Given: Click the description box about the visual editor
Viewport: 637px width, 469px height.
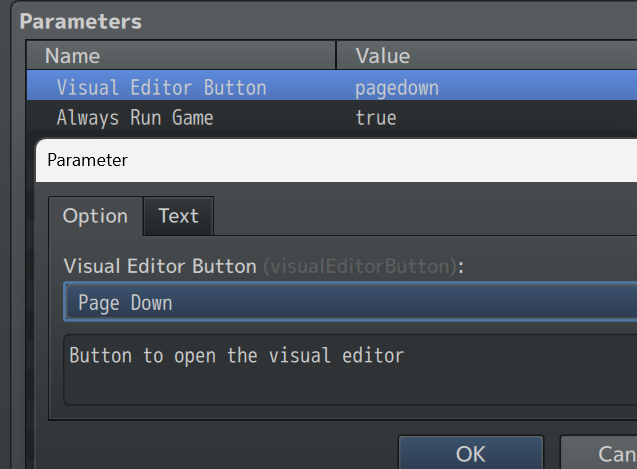Looking at the screenshot, I should point(350,370).
